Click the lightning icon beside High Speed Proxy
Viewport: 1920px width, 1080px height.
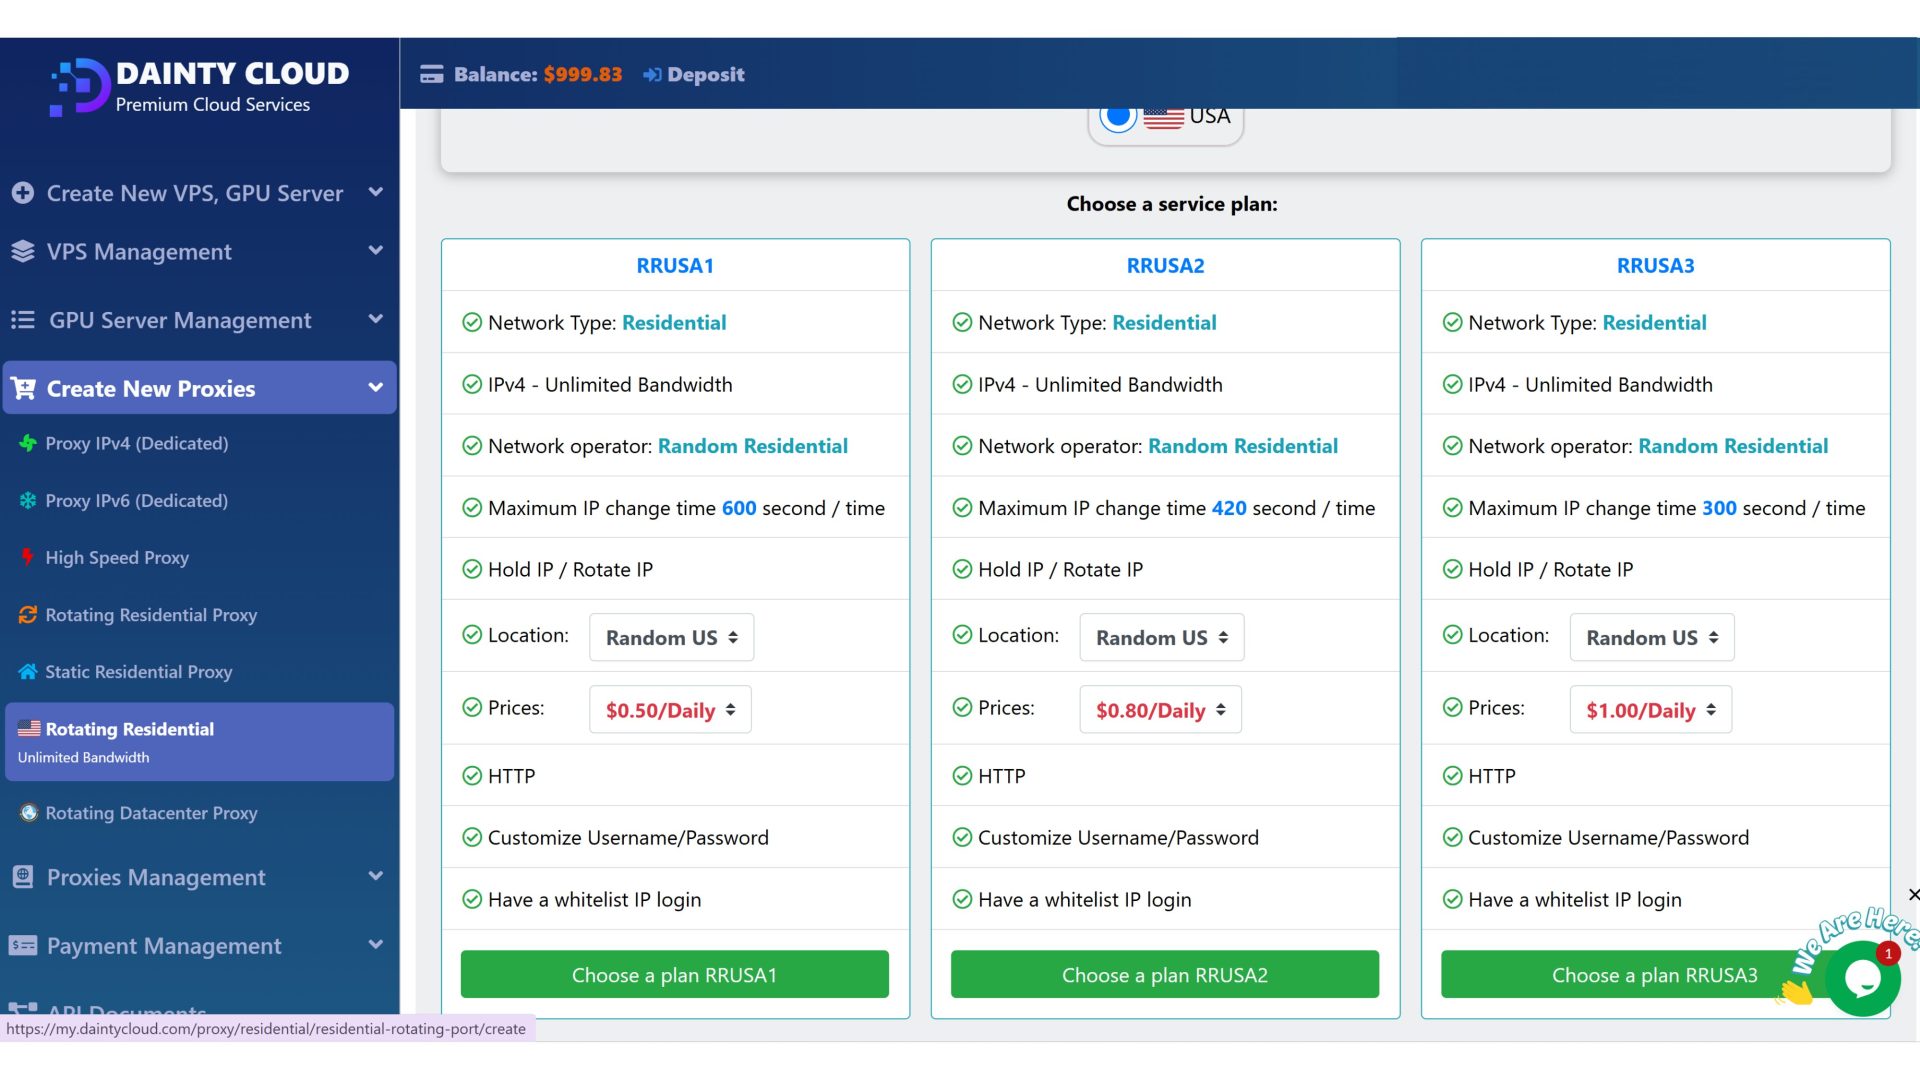(28, 557)
